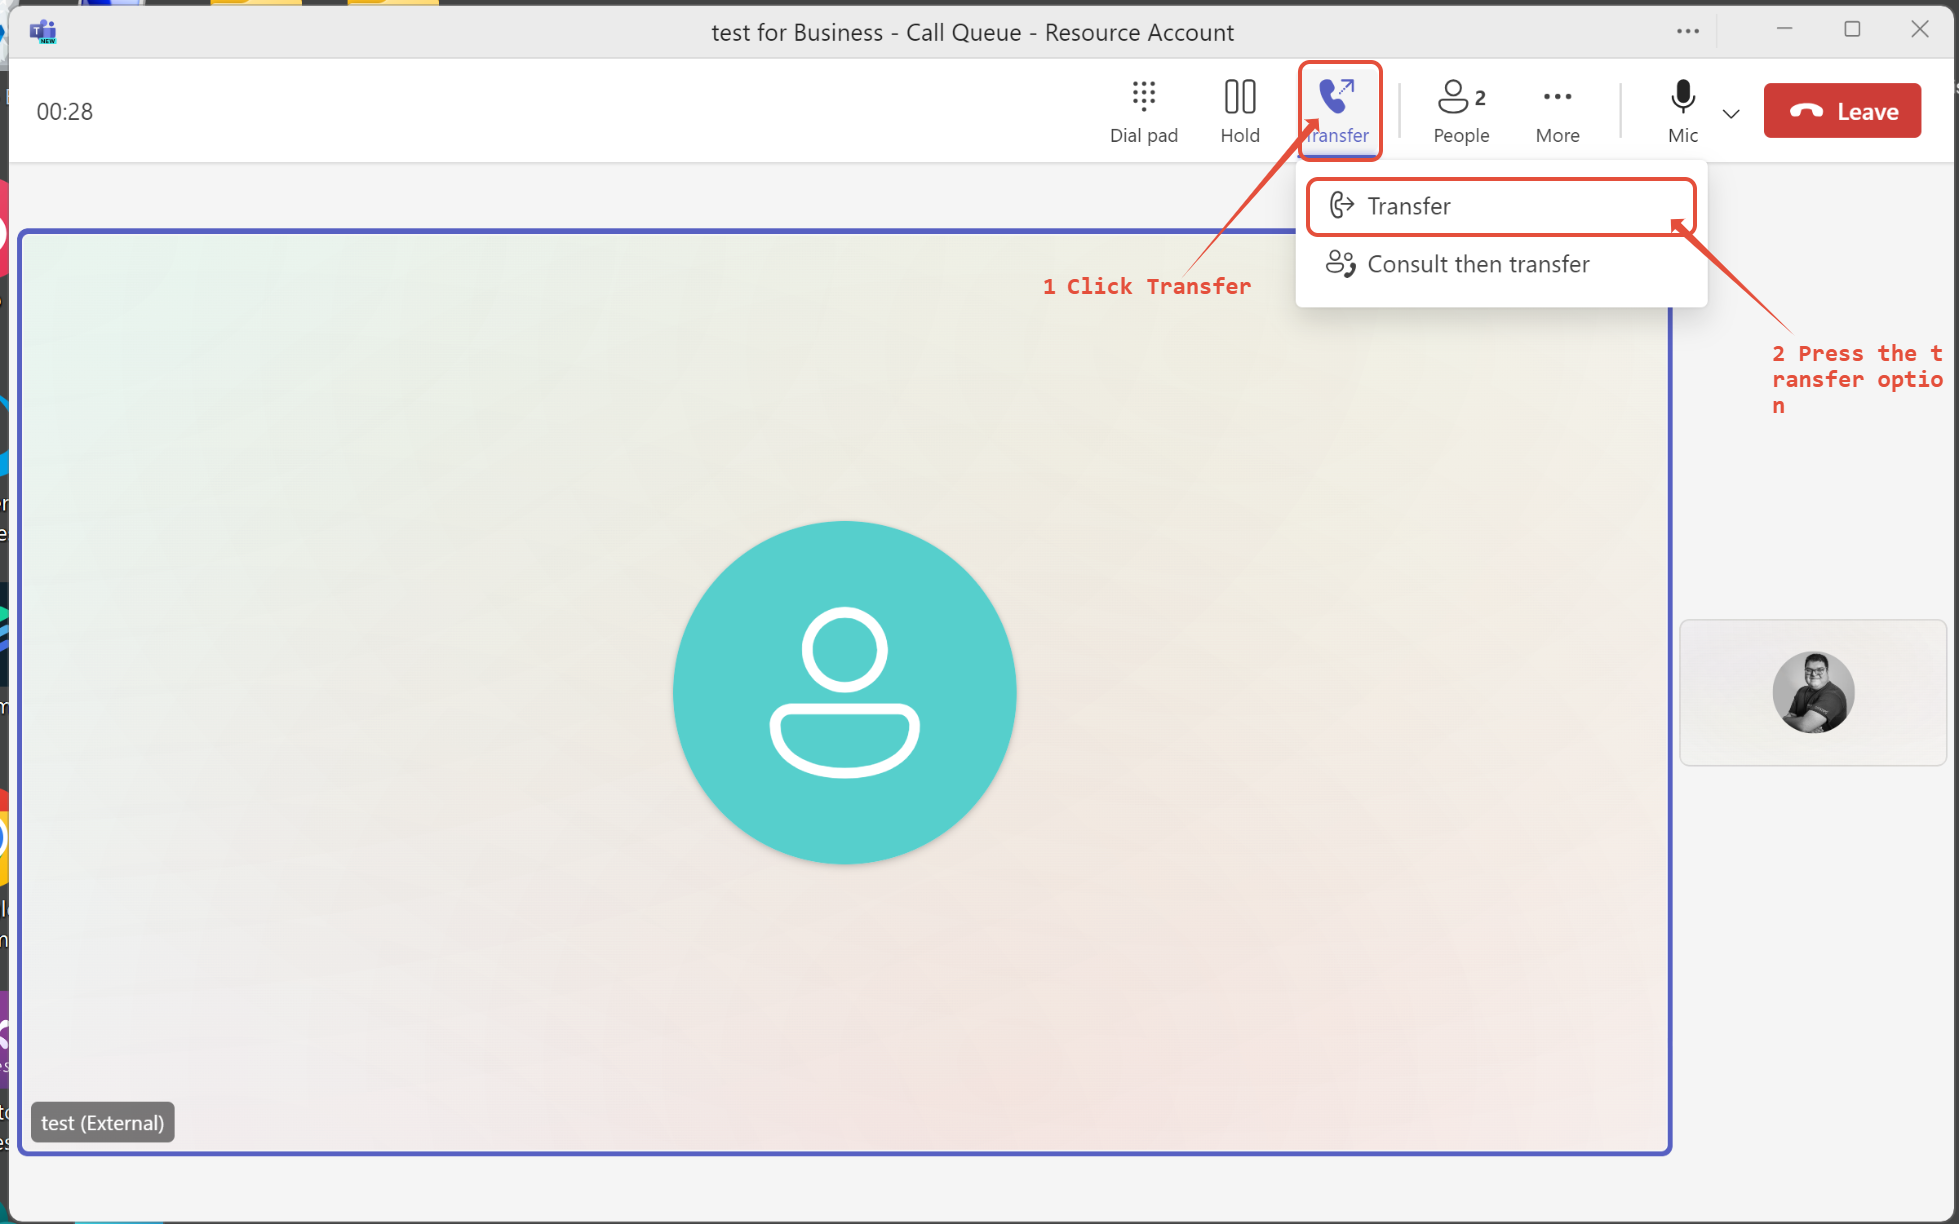Close the call window
Screen dimensions: 1959x1224
1919,30
